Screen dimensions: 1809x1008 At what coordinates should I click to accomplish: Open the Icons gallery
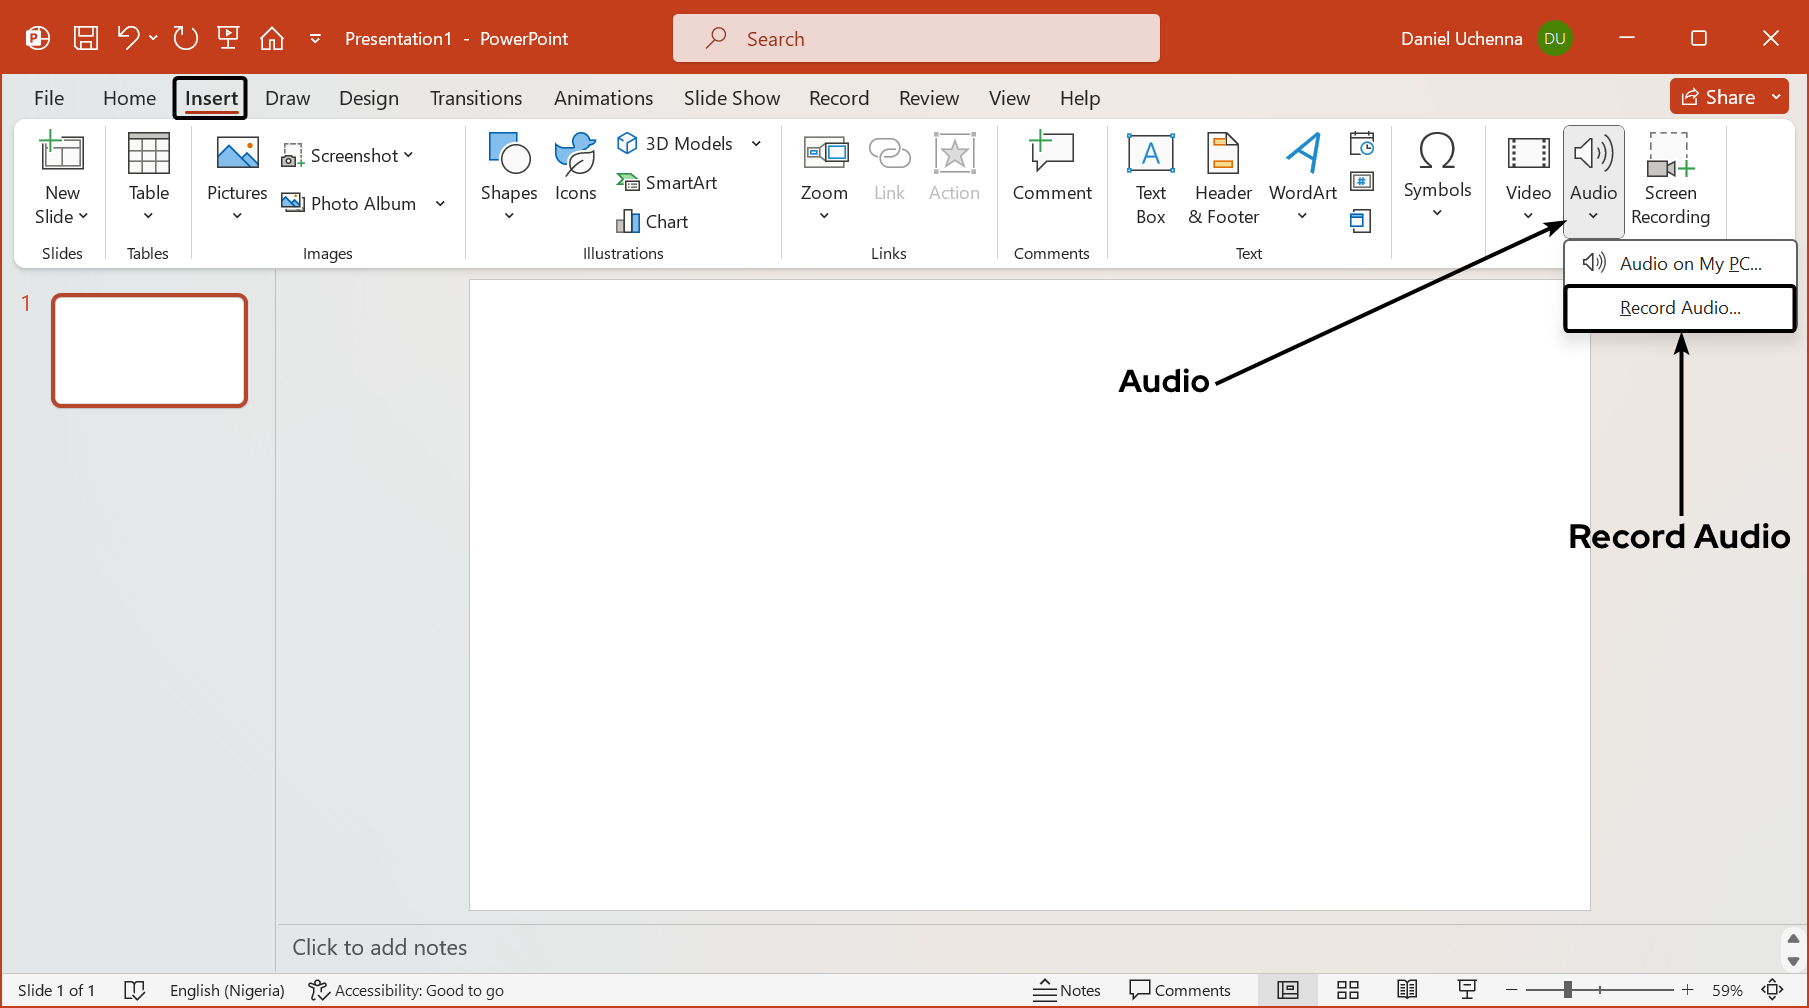point(575,168)
